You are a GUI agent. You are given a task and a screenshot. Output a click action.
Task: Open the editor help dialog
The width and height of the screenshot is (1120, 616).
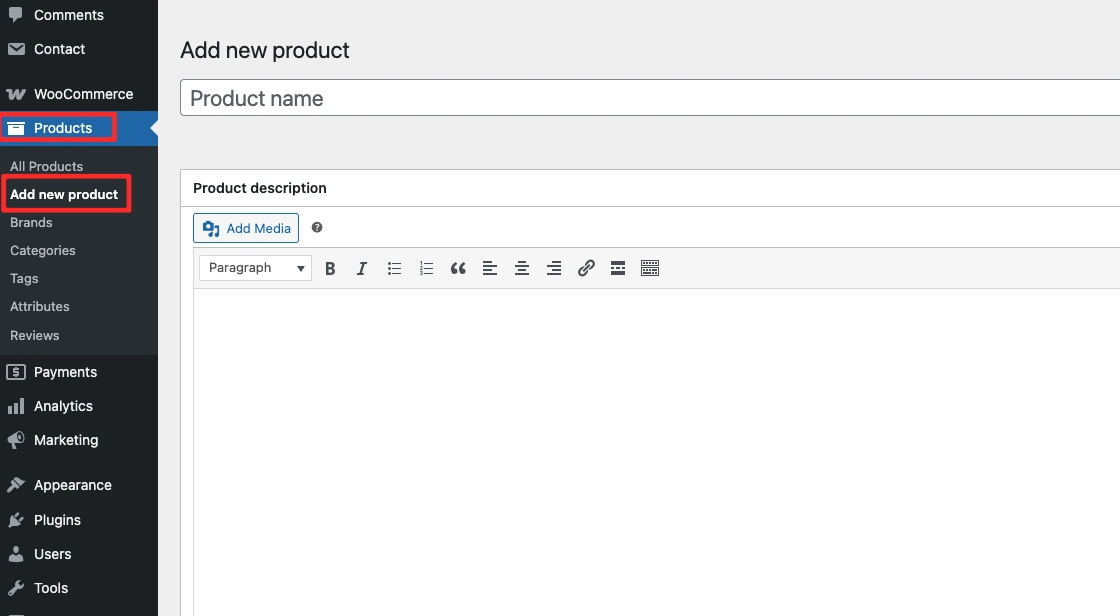[x=317, y=228]
